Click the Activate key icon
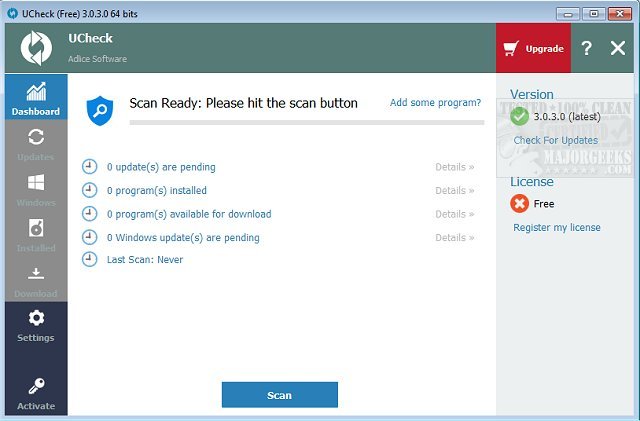The image size is (640, 421). [35, 393]
